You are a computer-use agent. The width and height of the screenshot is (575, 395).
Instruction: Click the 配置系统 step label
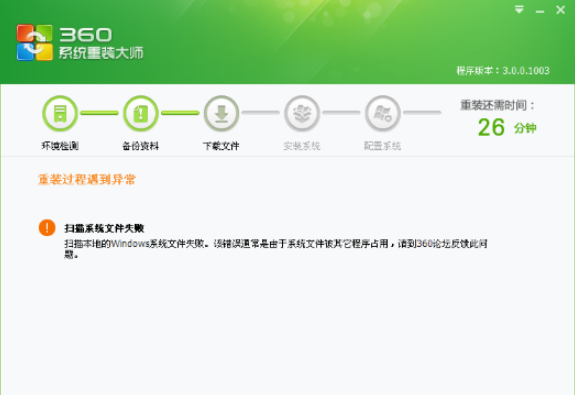[382, 146]
